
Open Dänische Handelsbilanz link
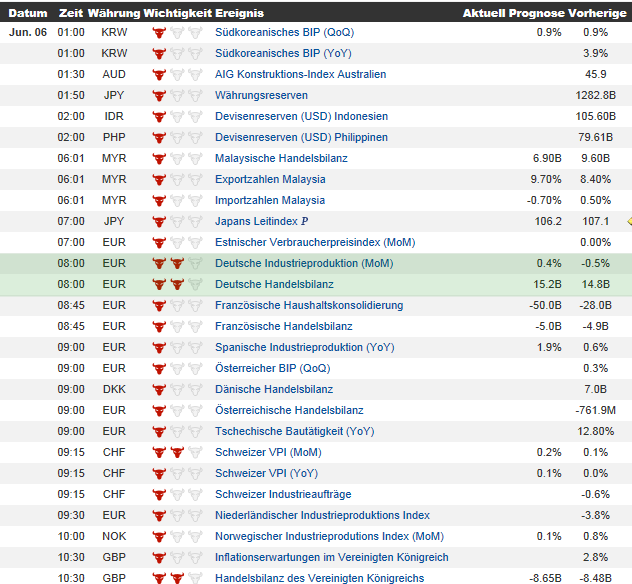tap(274, 389)
